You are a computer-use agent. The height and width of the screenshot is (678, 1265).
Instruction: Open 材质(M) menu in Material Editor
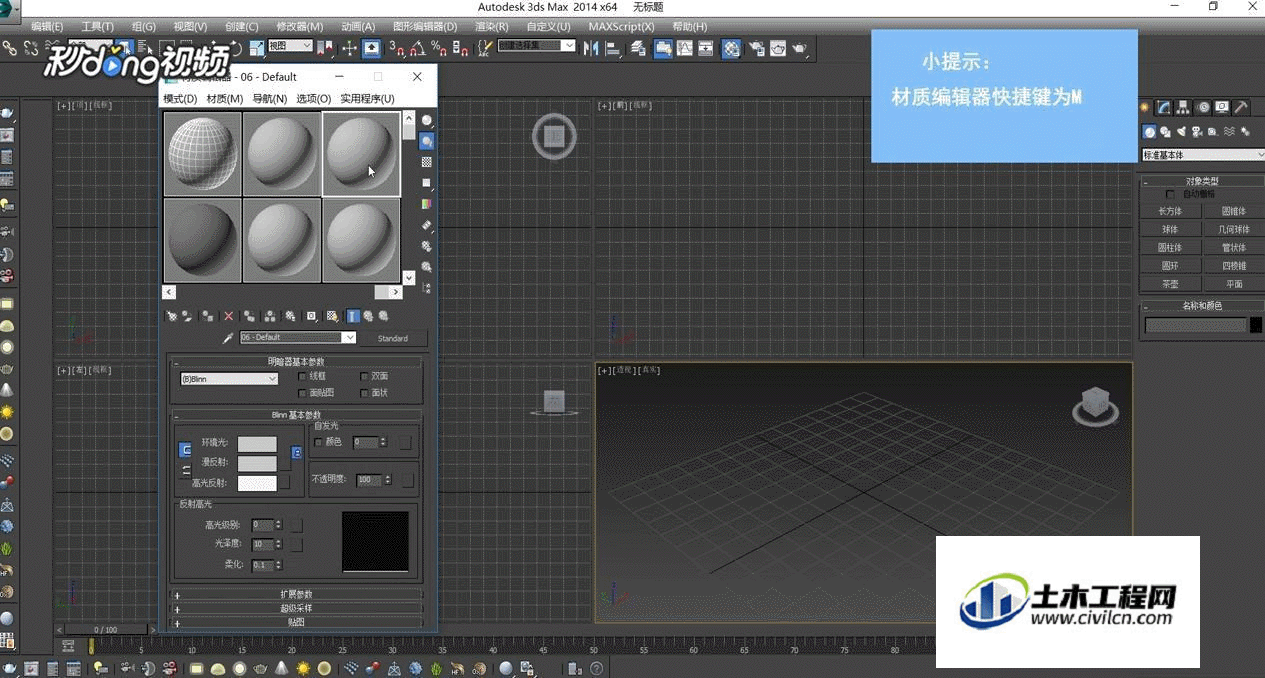point(225,99)
